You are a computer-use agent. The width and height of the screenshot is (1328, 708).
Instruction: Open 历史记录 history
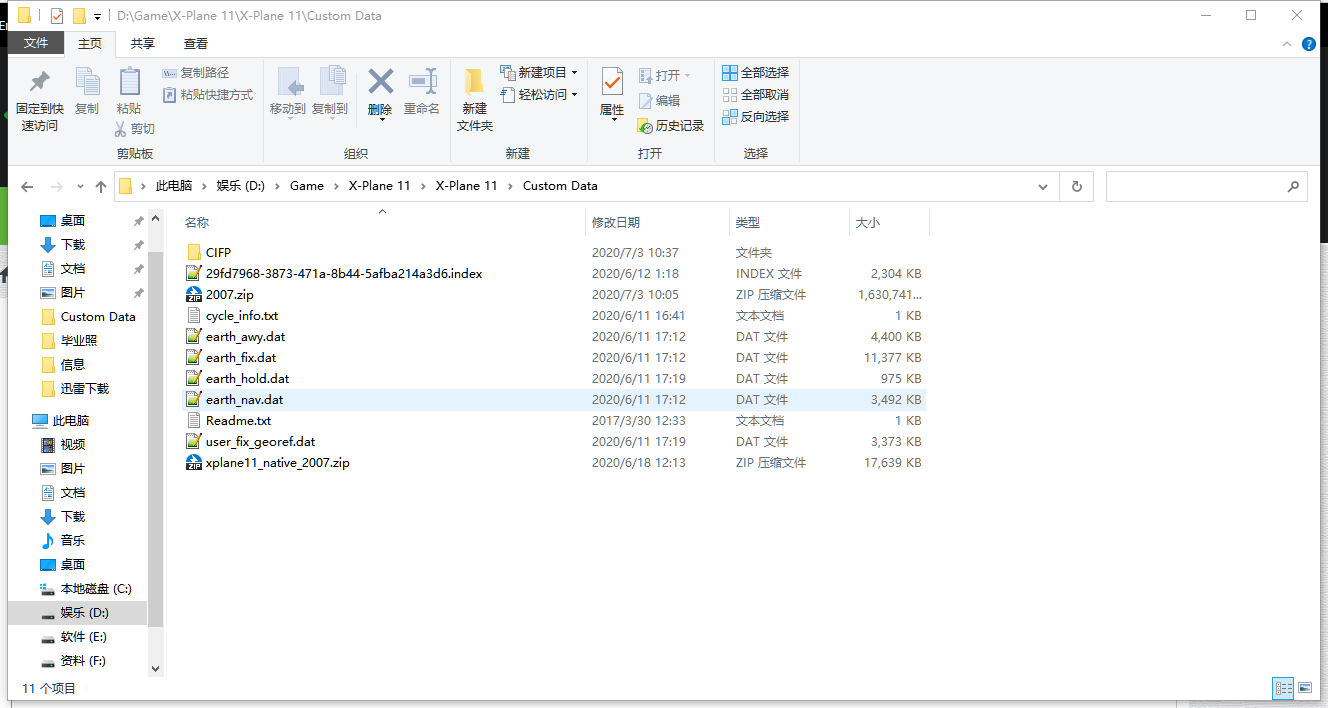click(x=671, y=126)
